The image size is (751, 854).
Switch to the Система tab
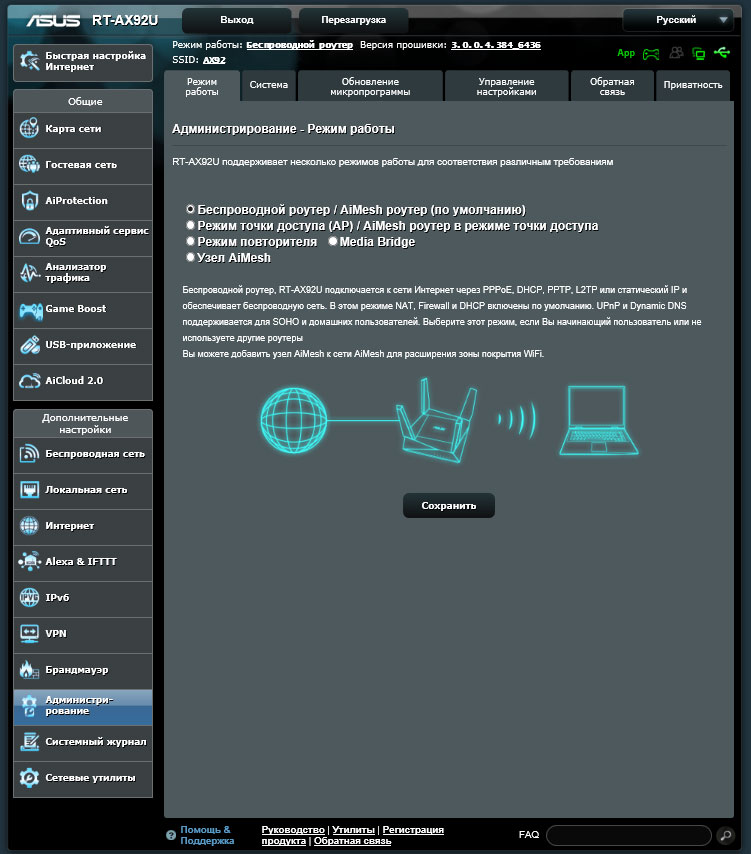tap(268, 86)
